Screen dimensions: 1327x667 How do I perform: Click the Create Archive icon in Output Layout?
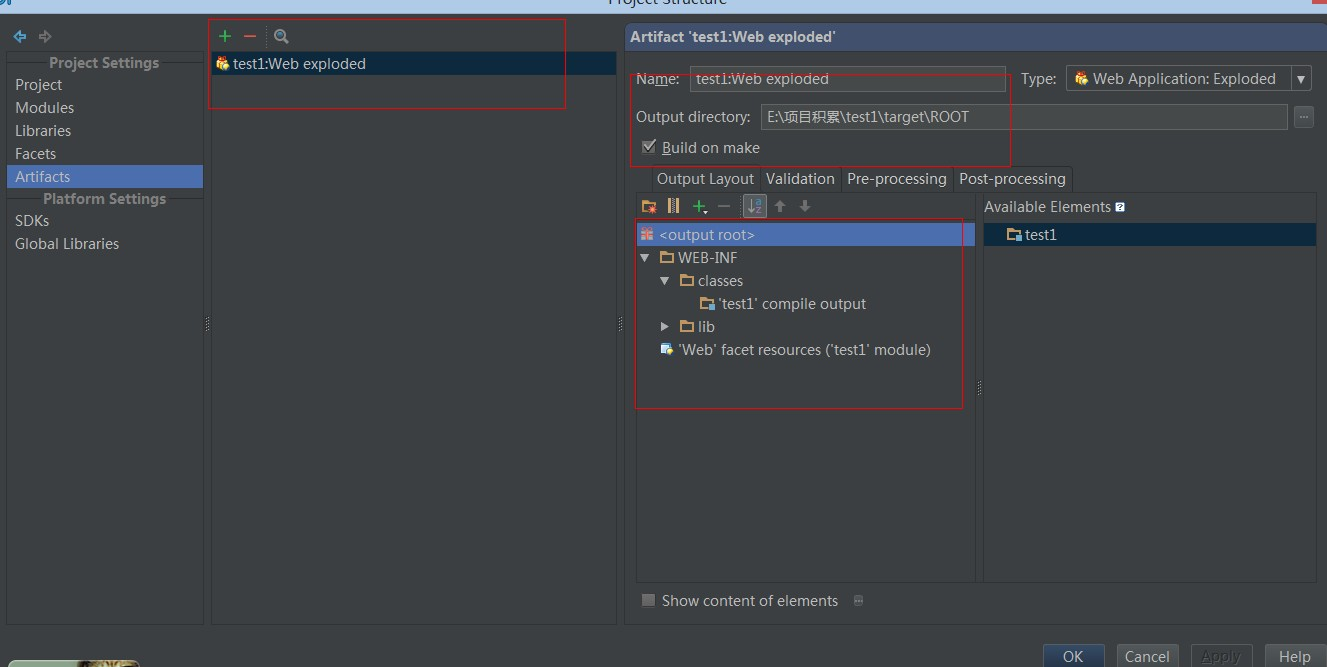click(x=674, y=206)
